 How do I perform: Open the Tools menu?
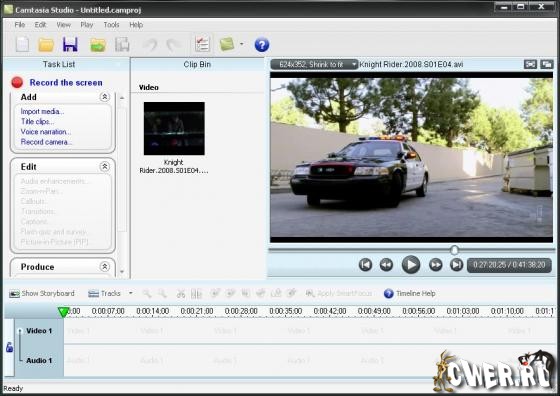111,25
